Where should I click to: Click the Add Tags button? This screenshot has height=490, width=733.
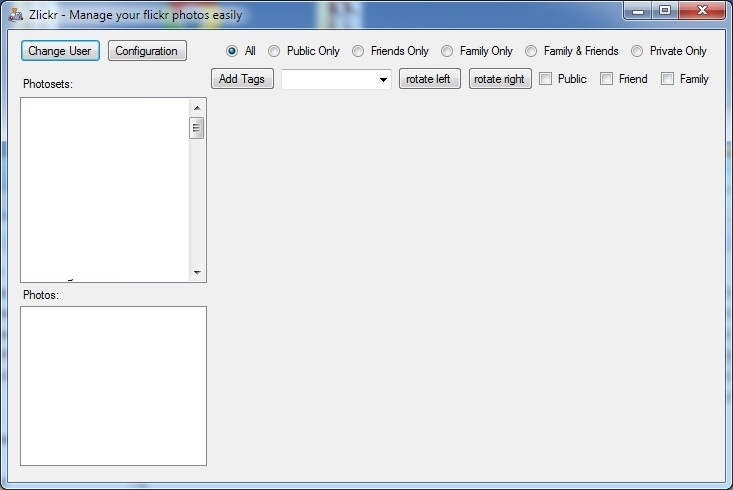coord(242,79)
